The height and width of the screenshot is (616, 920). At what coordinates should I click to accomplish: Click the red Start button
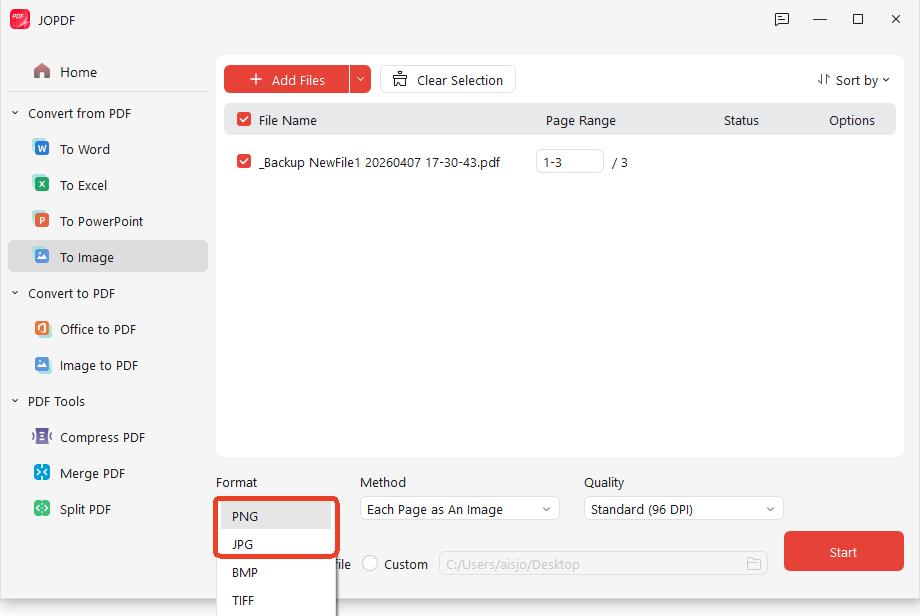pyautogui.click(x=844, y=551)
